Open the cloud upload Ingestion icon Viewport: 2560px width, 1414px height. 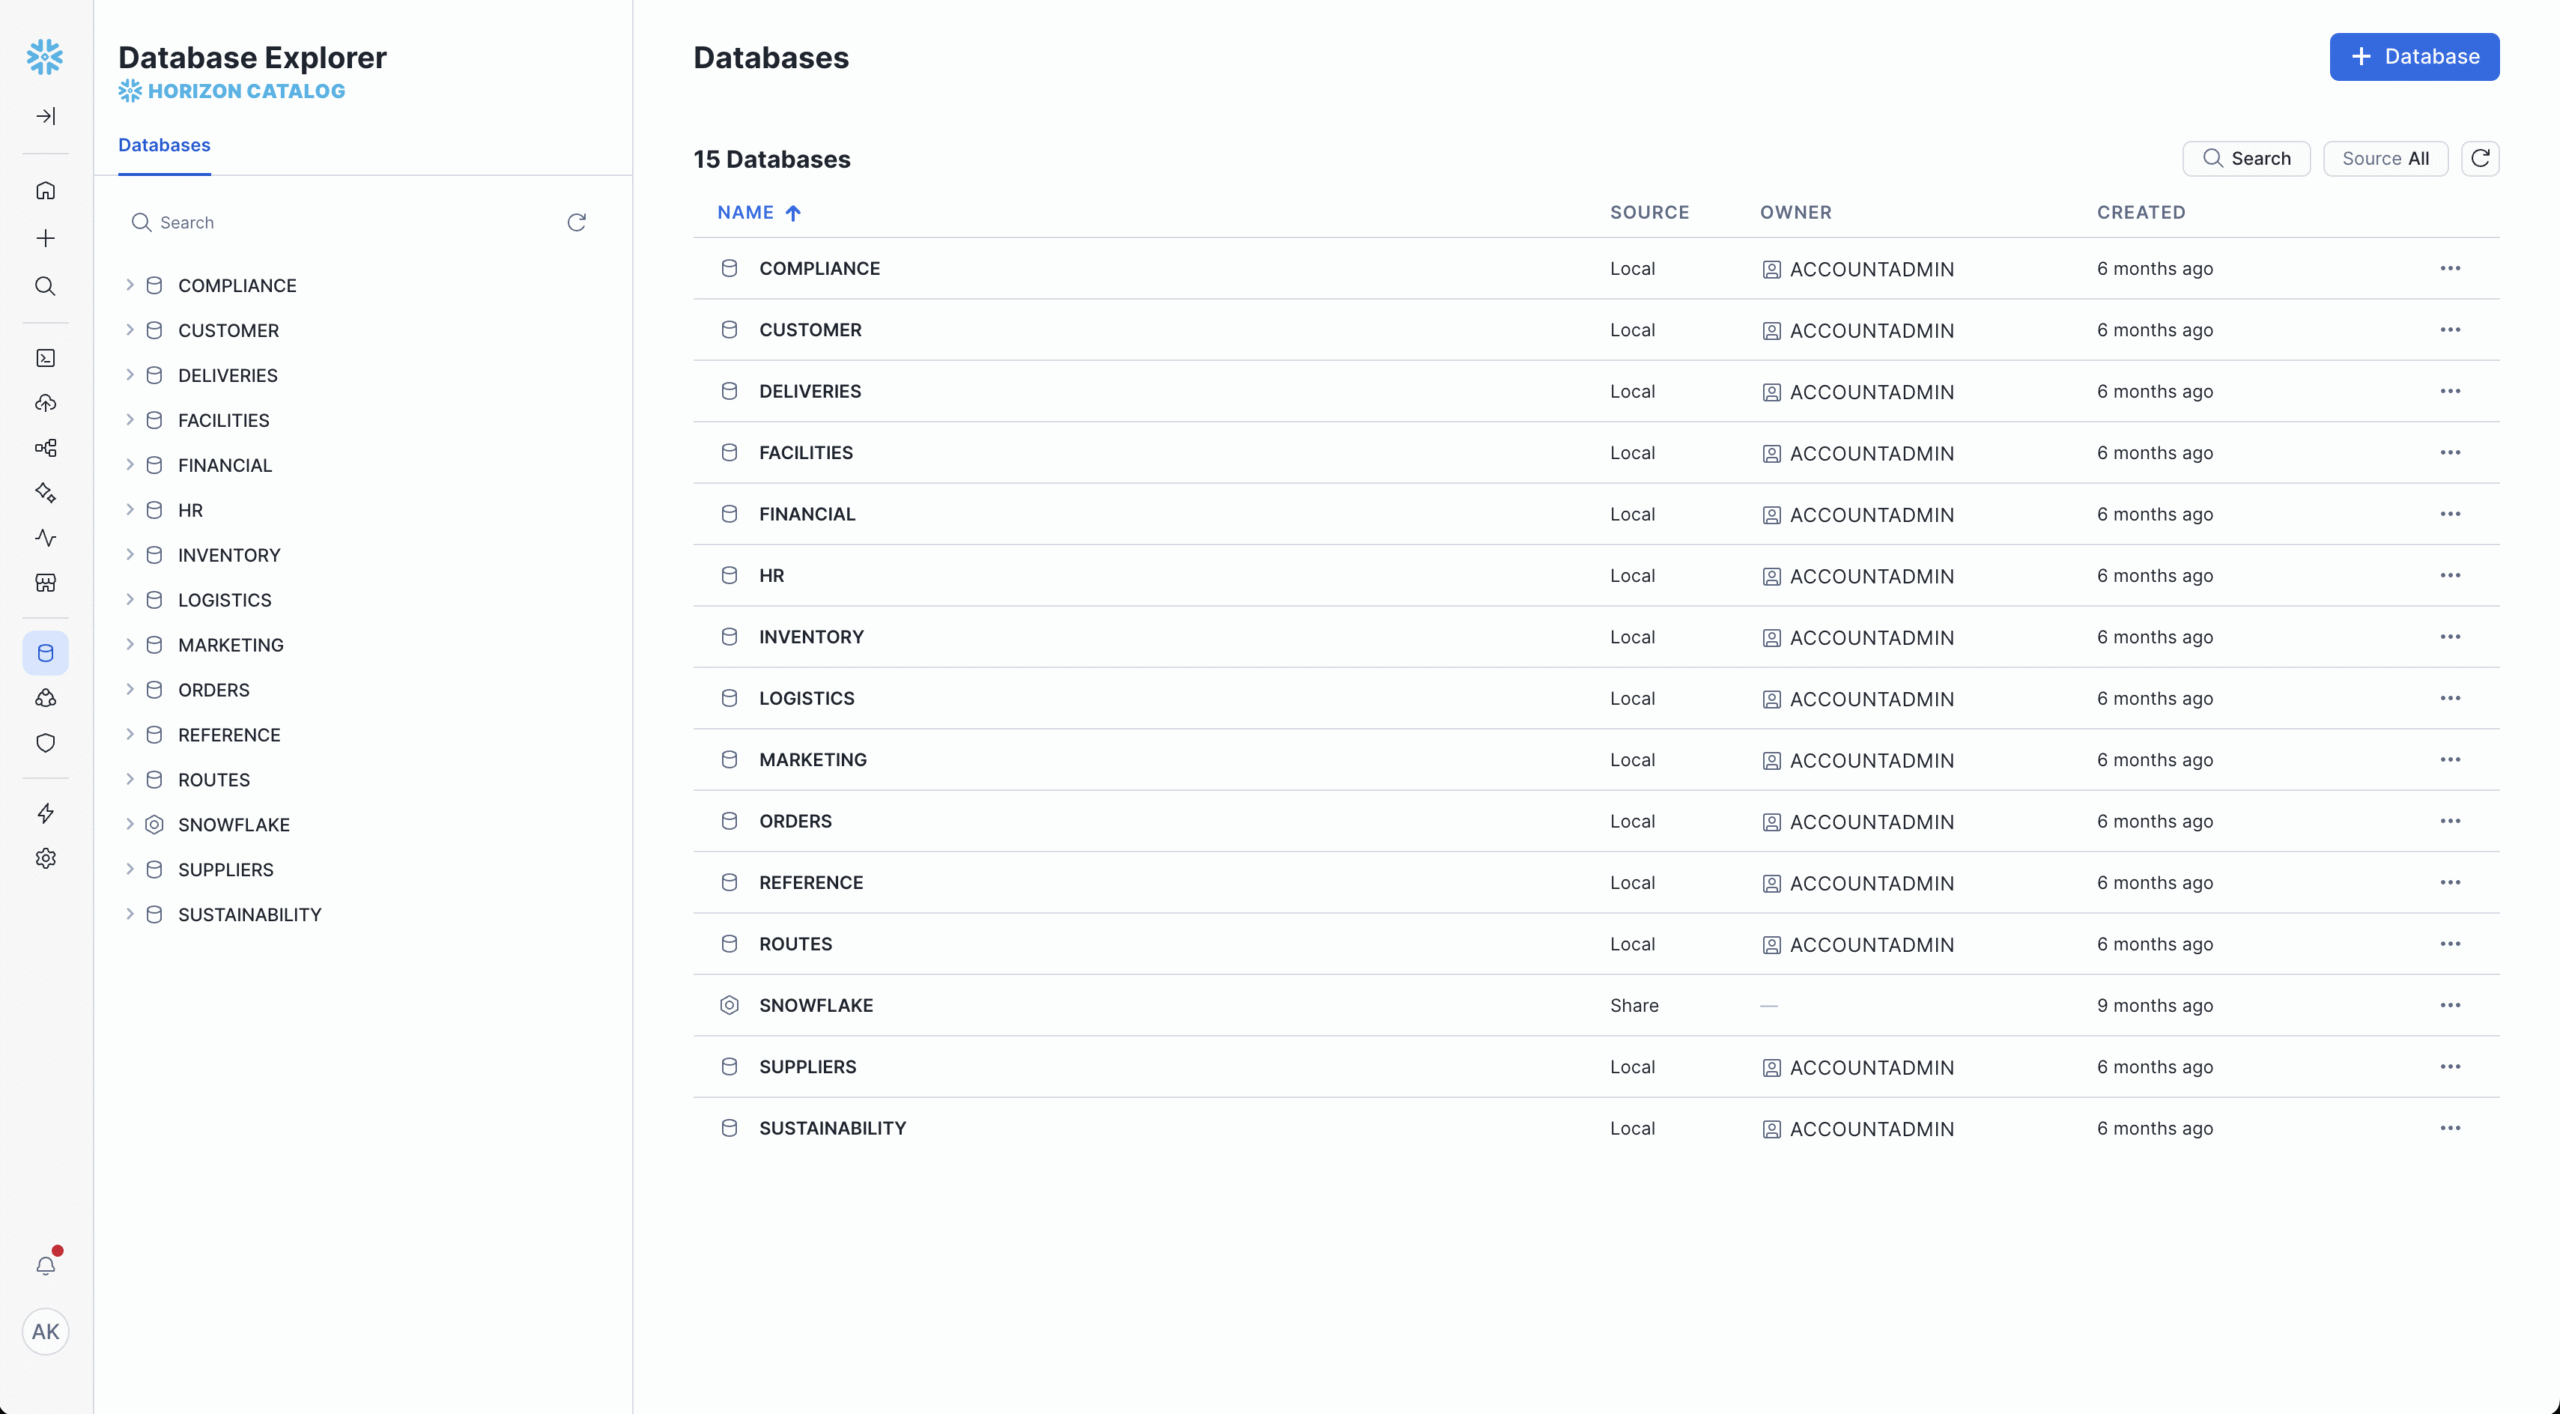coord(45,403)
